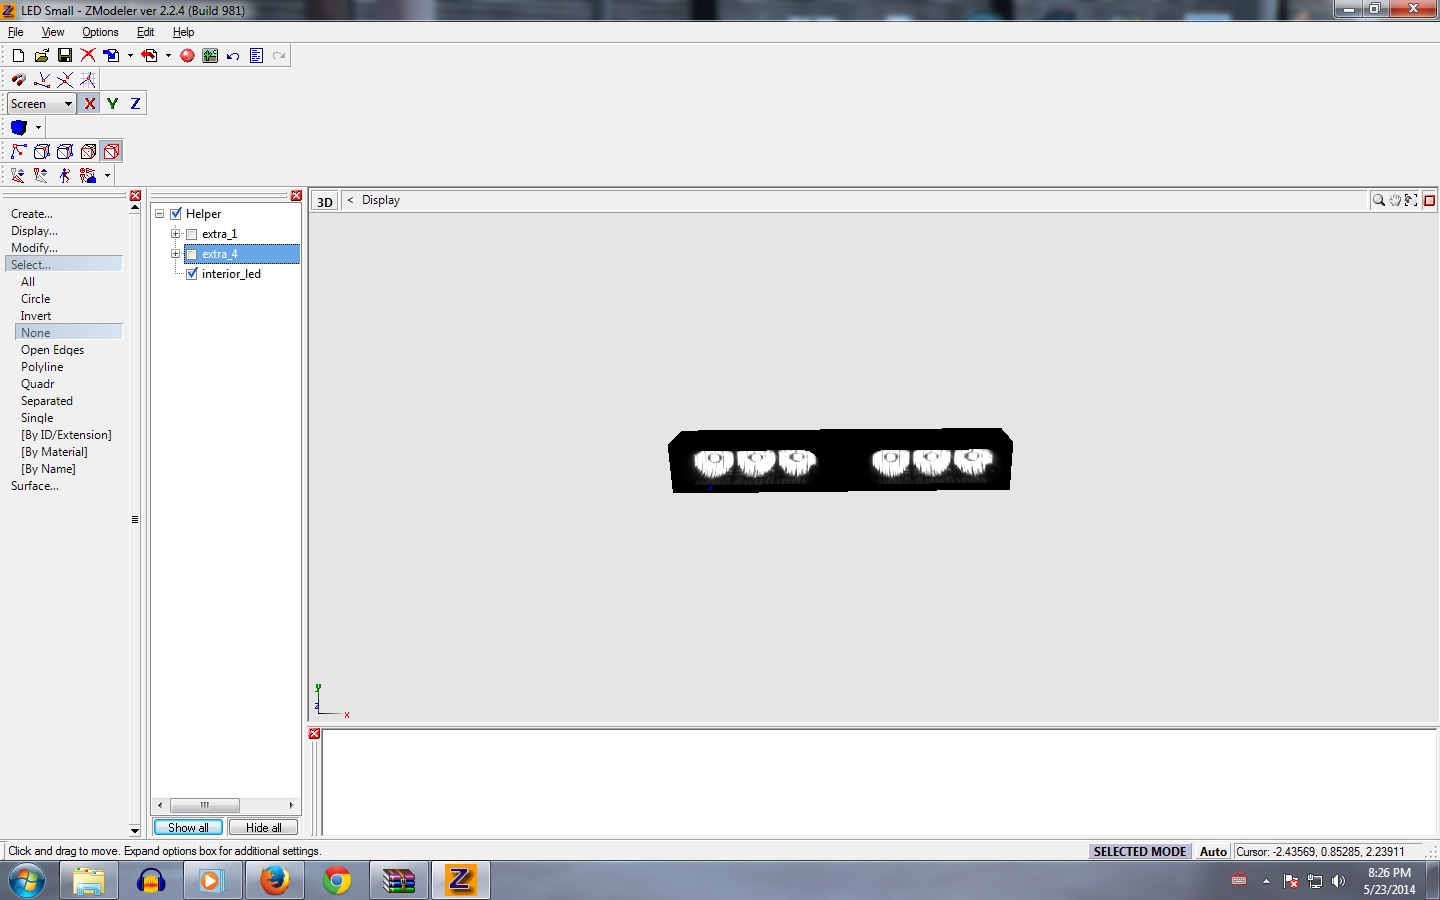The width and height of the screenshot is (1440, 900).
Task: Select the viewport pan hand tool
Action: tap(1395, 201)
